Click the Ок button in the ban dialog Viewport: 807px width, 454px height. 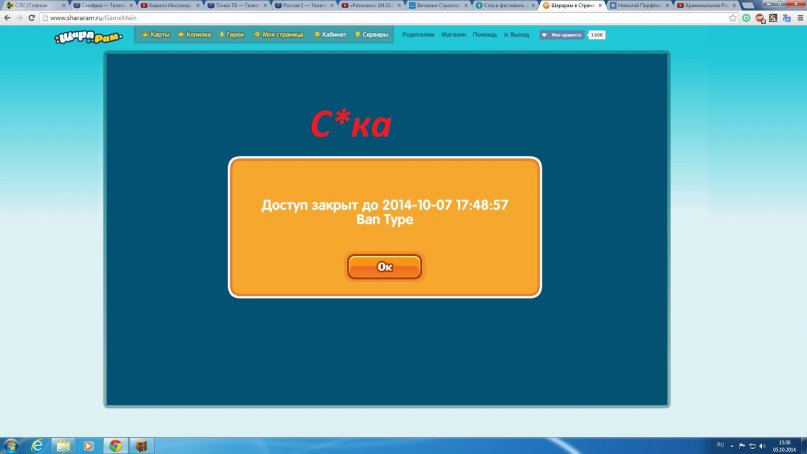click(x=384, y=267)
